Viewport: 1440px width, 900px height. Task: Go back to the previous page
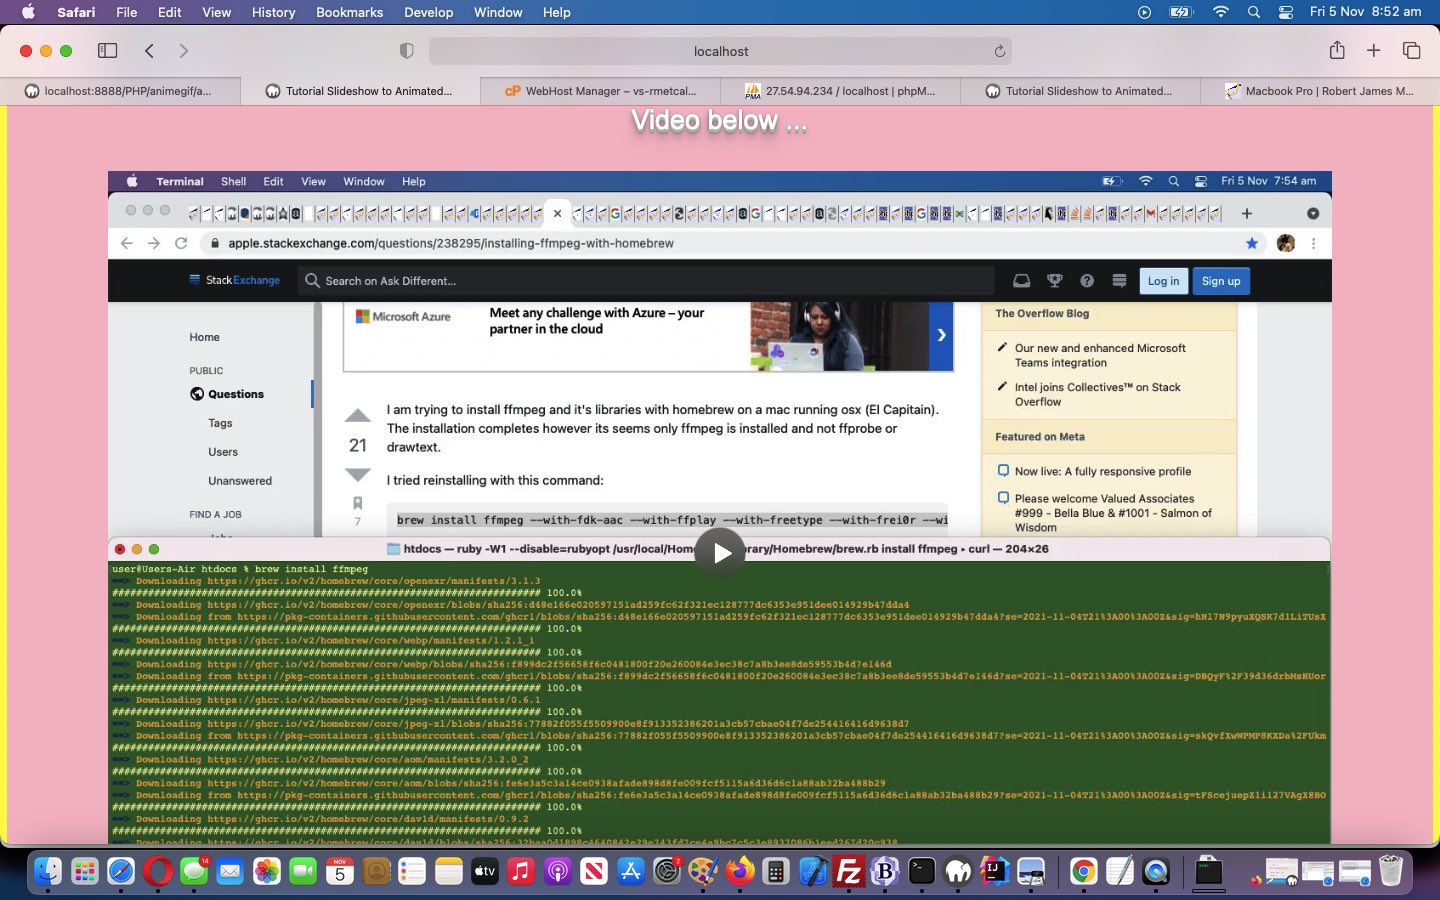150,51
